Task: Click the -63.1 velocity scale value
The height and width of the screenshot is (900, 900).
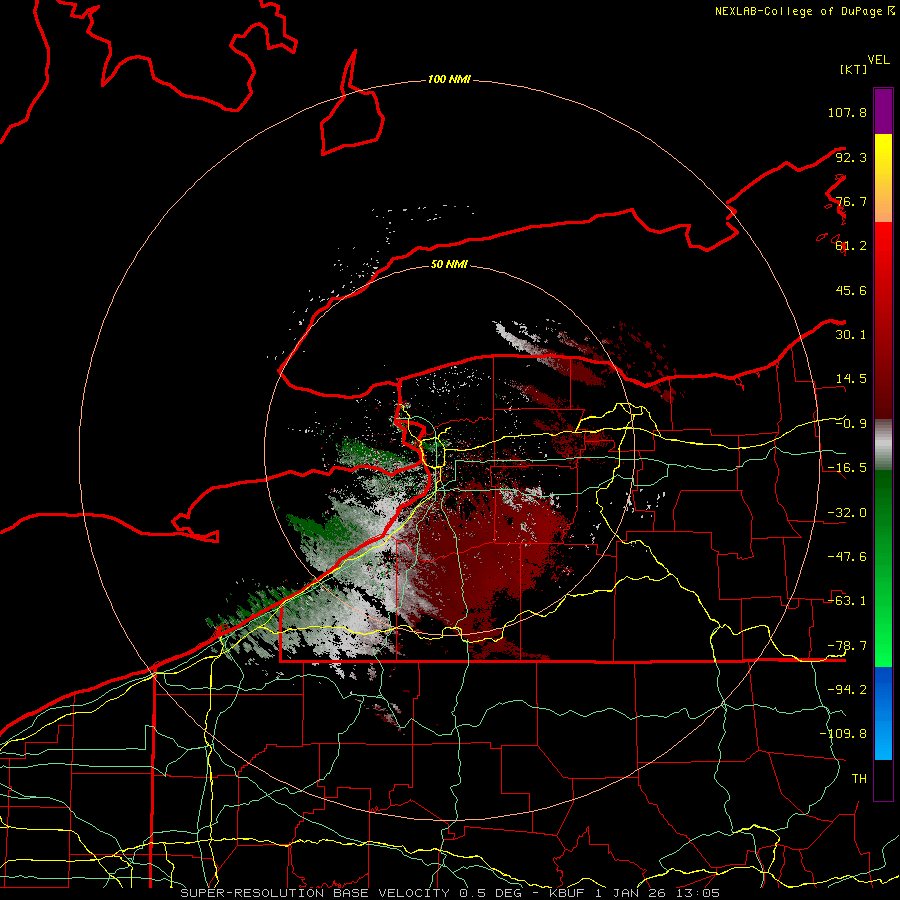Action: pyautogui.click(x=847, y=601)
